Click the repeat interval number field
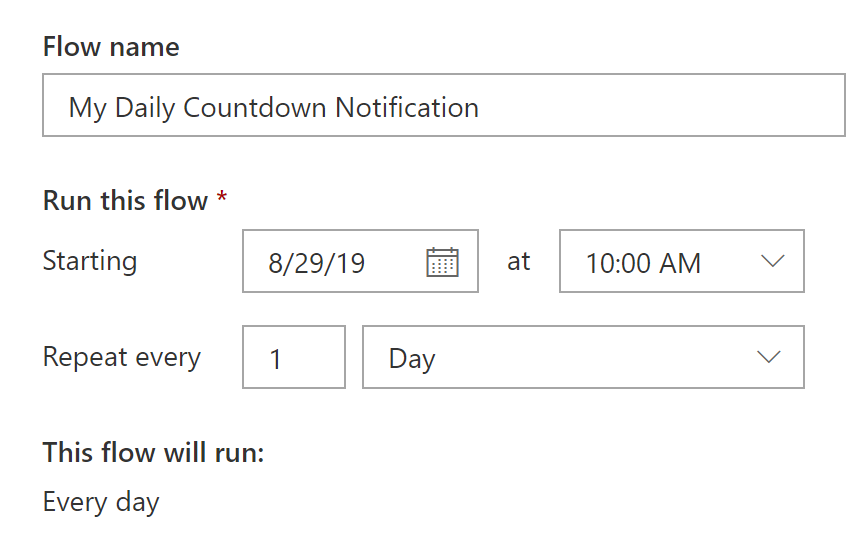 pyautogui.click(x=294, y=357)
